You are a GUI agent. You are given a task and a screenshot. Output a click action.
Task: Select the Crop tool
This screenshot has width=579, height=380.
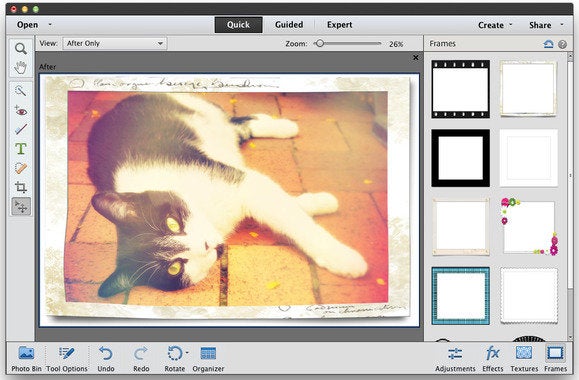point(21,187)
